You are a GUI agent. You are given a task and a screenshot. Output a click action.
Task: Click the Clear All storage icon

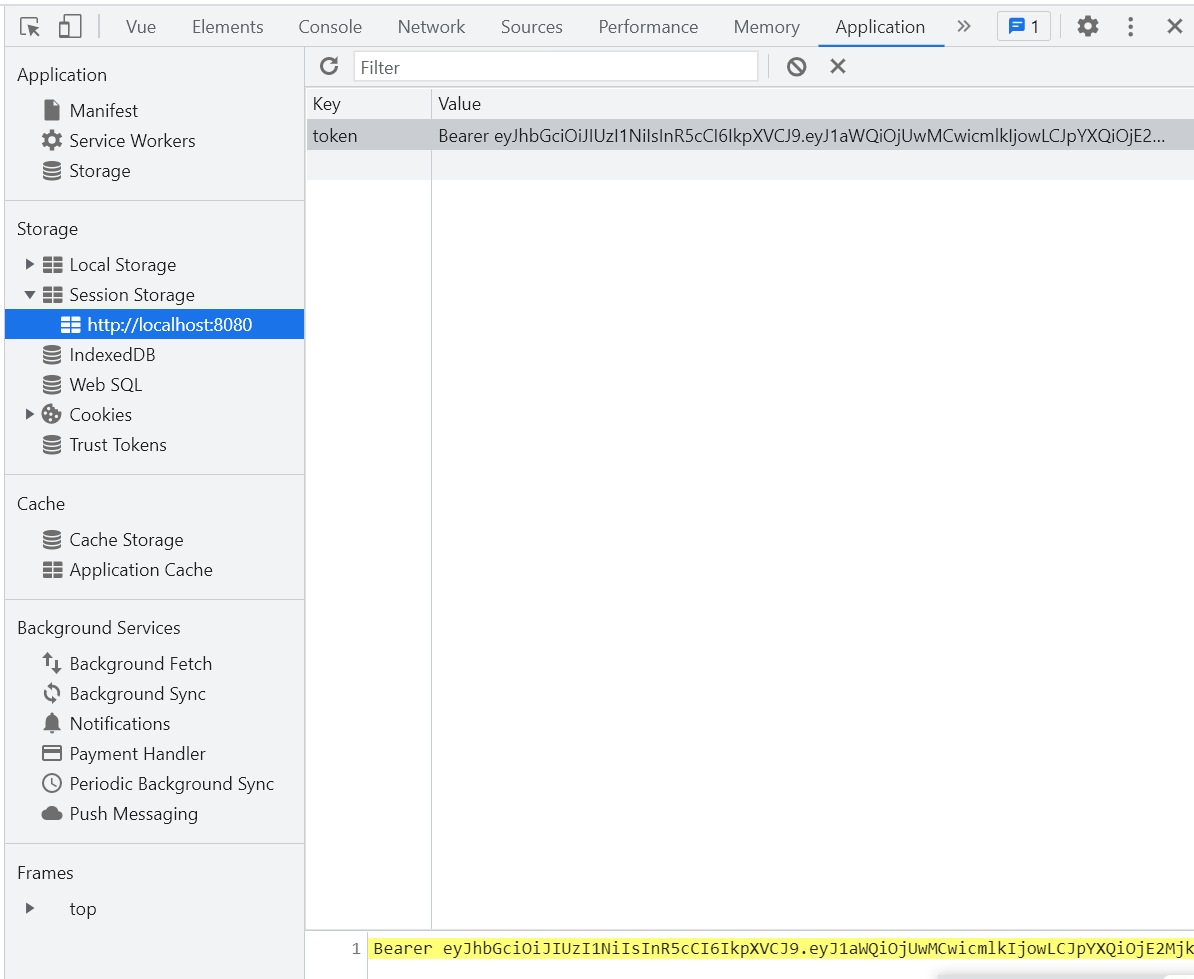(x=796, y=67)
